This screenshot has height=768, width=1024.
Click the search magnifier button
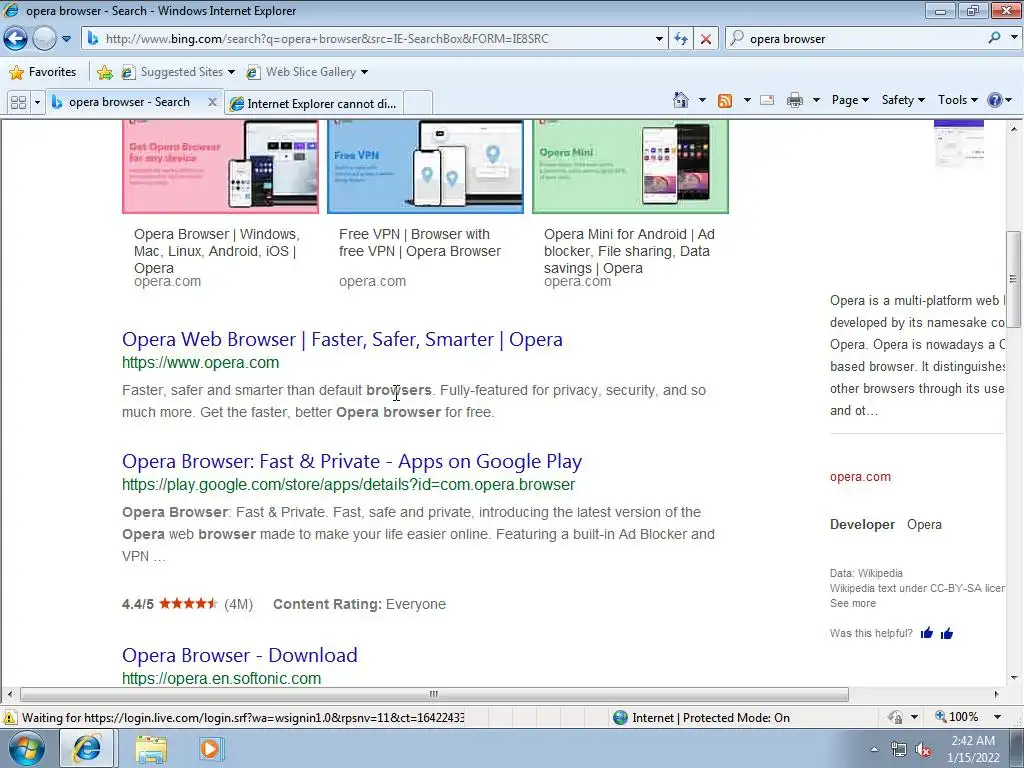click(994, 38)
